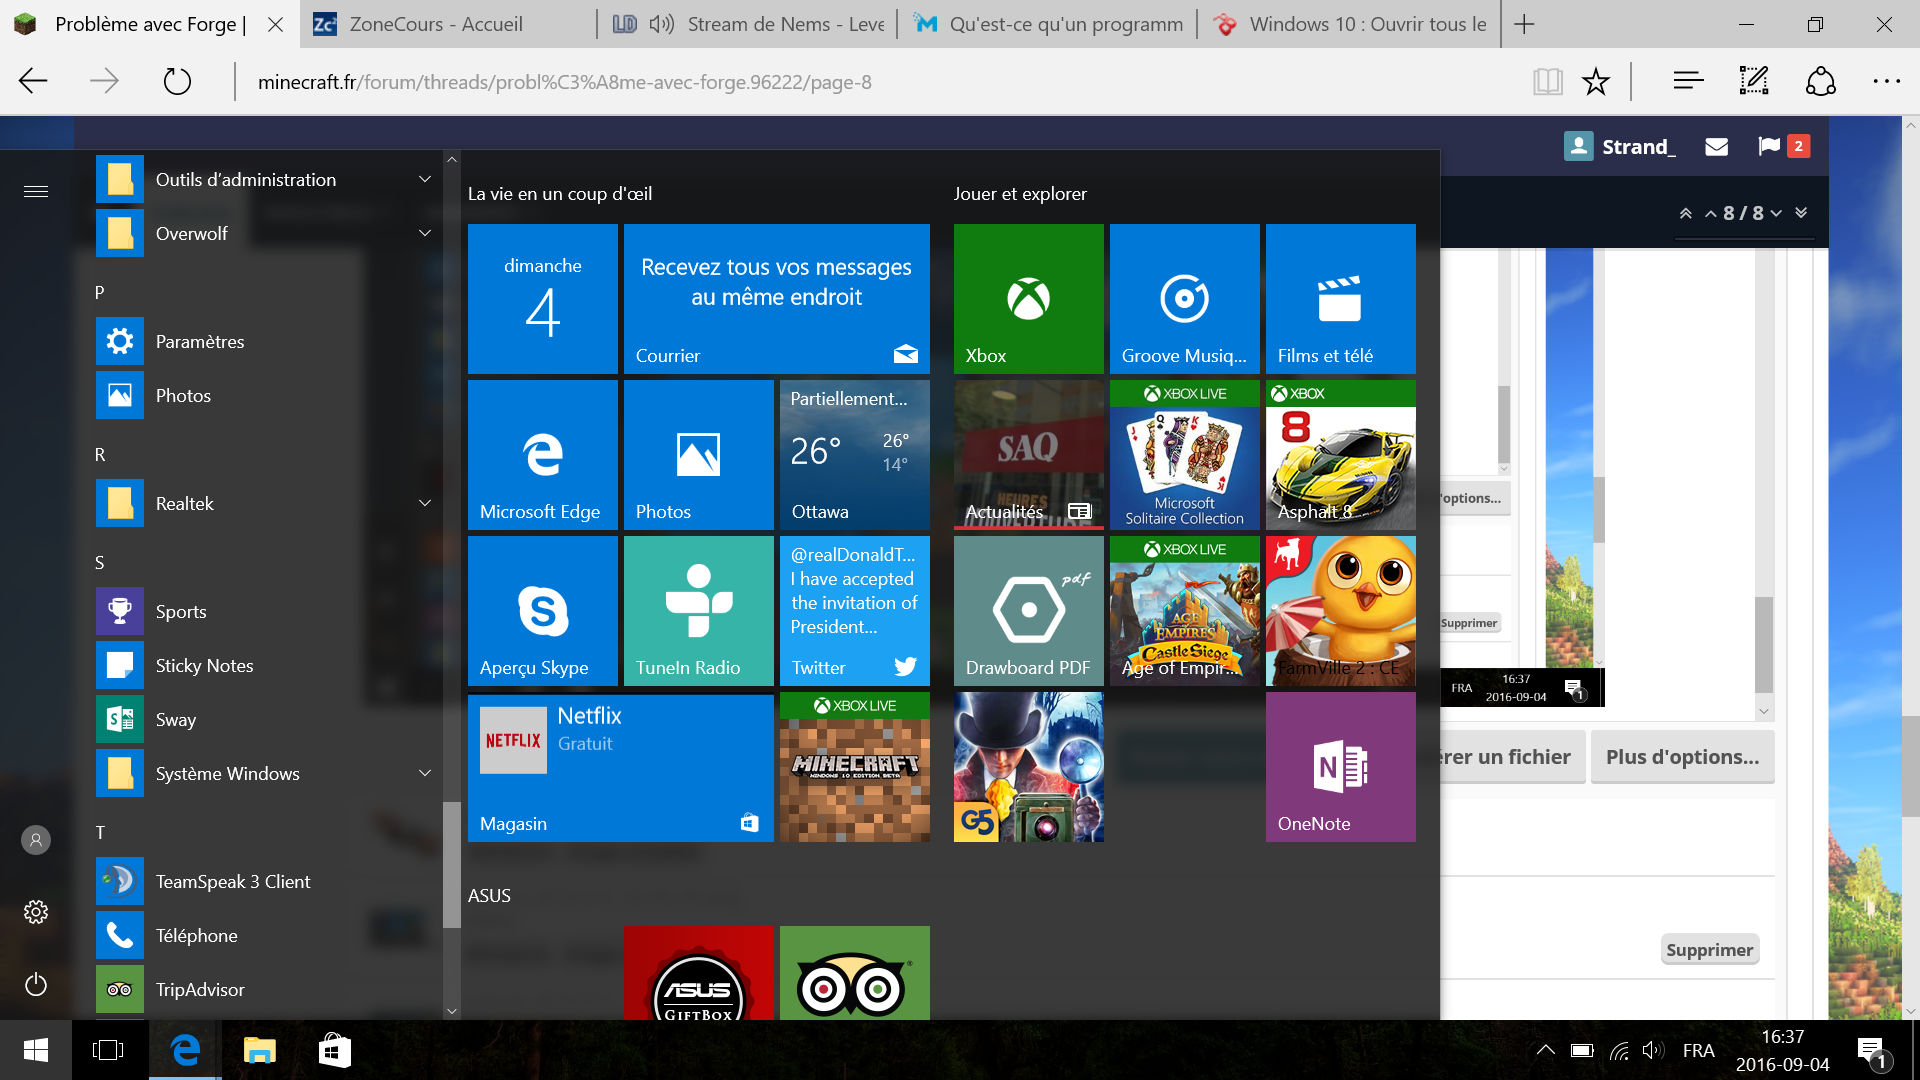Screen dimensions: 1920x1080
Task: Open the Xbox tile
Action: pos(1028,298)
